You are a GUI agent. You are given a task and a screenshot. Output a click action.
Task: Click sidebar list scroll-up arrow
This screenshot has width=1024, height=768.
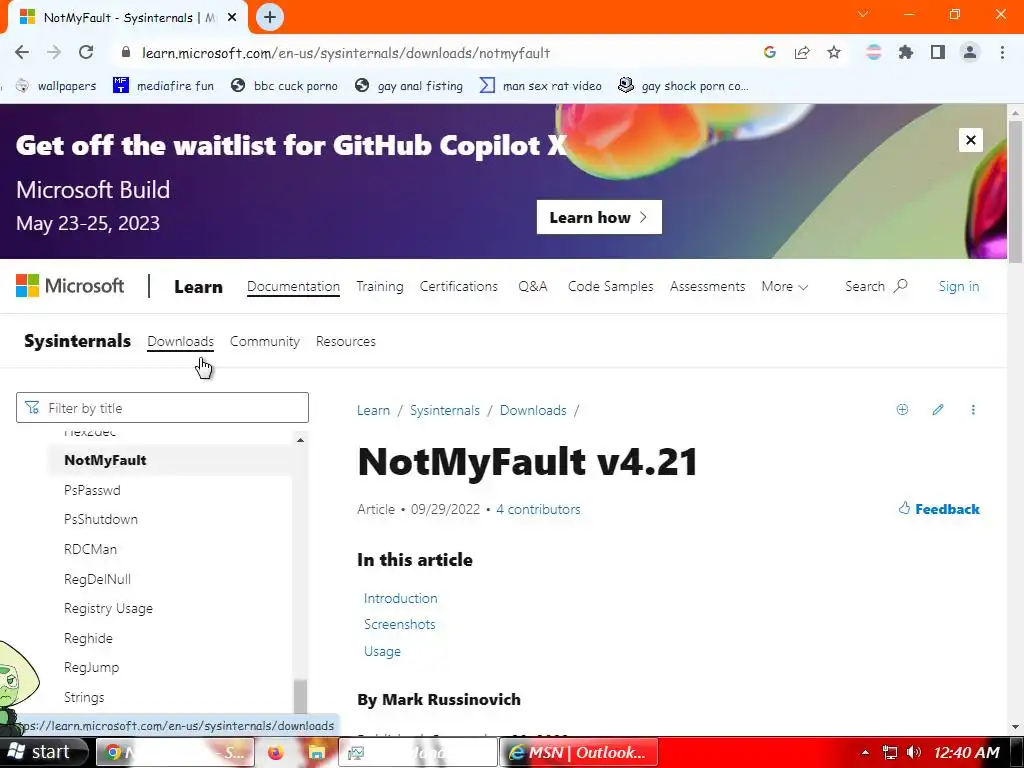[x=300, y=440]
